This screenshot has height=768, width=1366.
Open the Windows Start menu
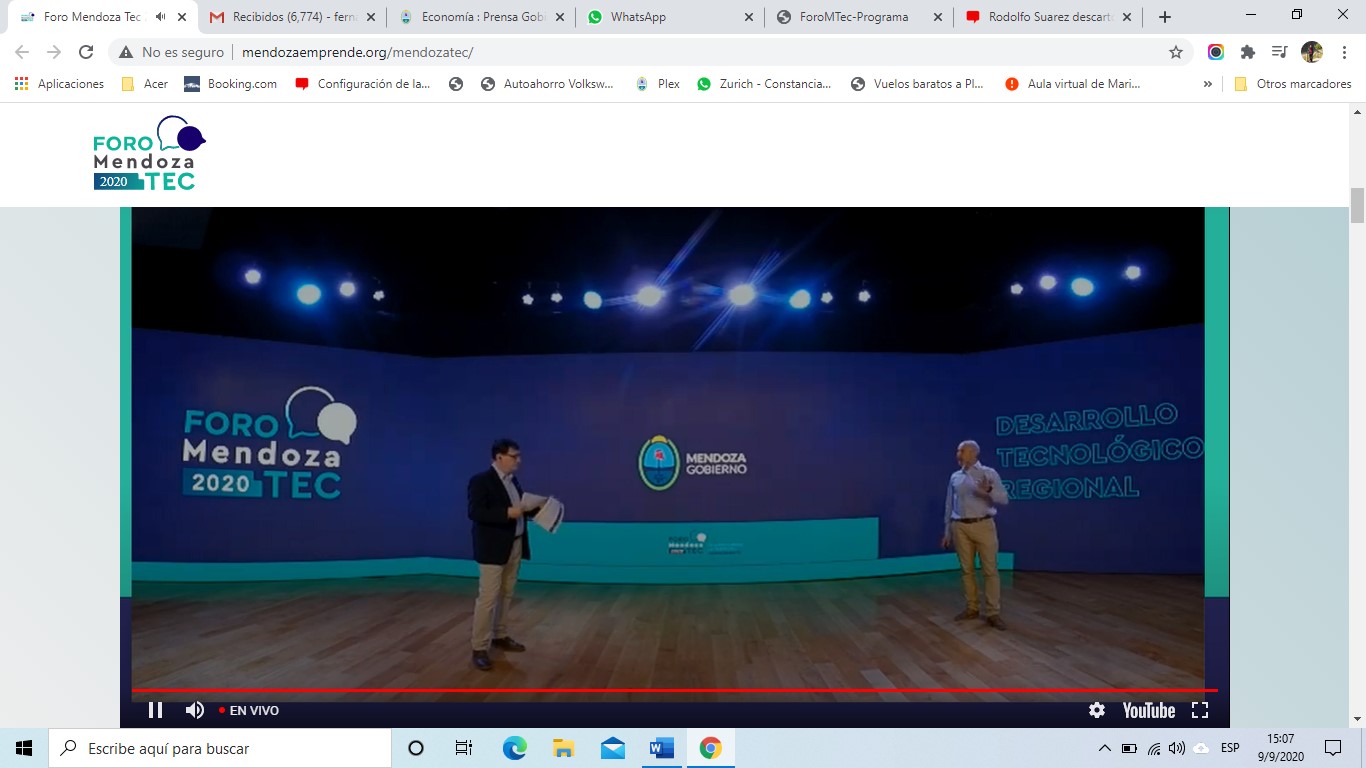pyautogui.click(x=24, y=748)
